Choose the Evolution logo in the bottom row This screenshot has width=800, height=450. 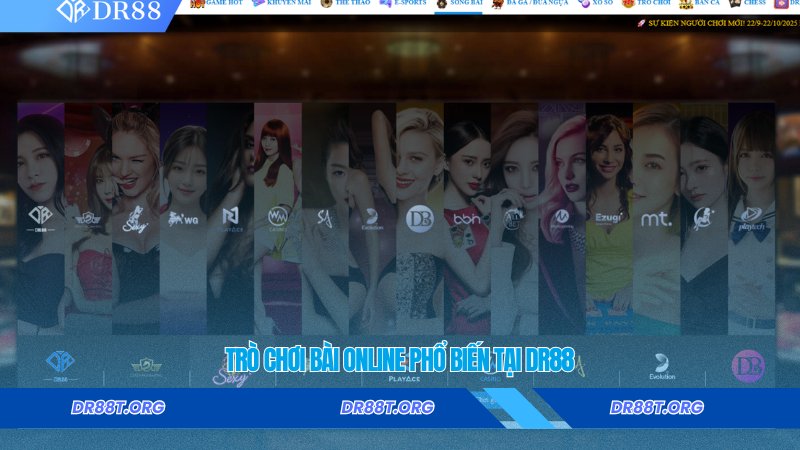click(662, 367)
